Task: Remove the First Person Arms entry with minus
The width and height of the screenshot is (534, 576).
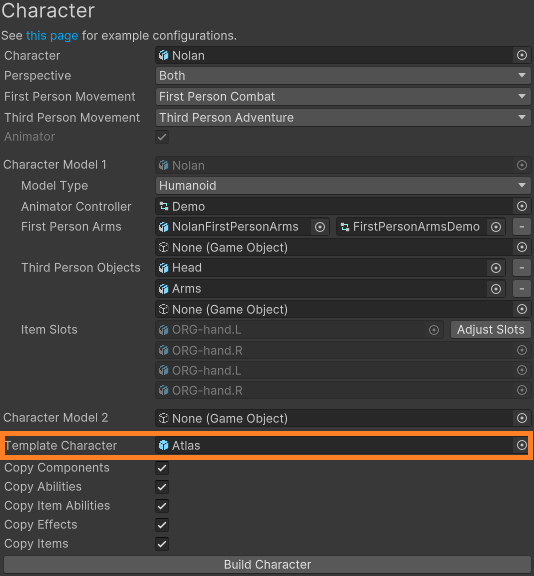Action: [522, 227]
